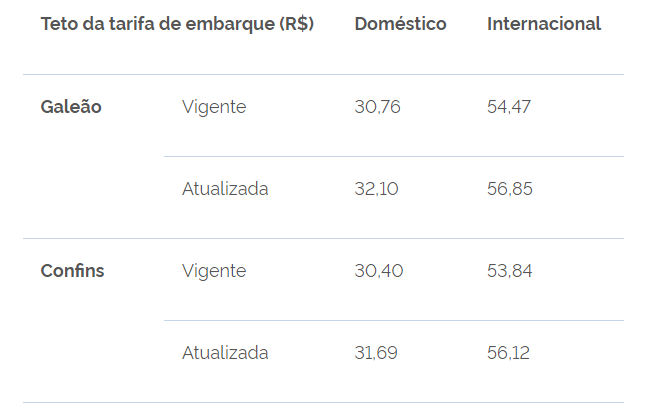645x413 pixels.
Task: Click the Galeão row label
Action: (x=71, y=107)
